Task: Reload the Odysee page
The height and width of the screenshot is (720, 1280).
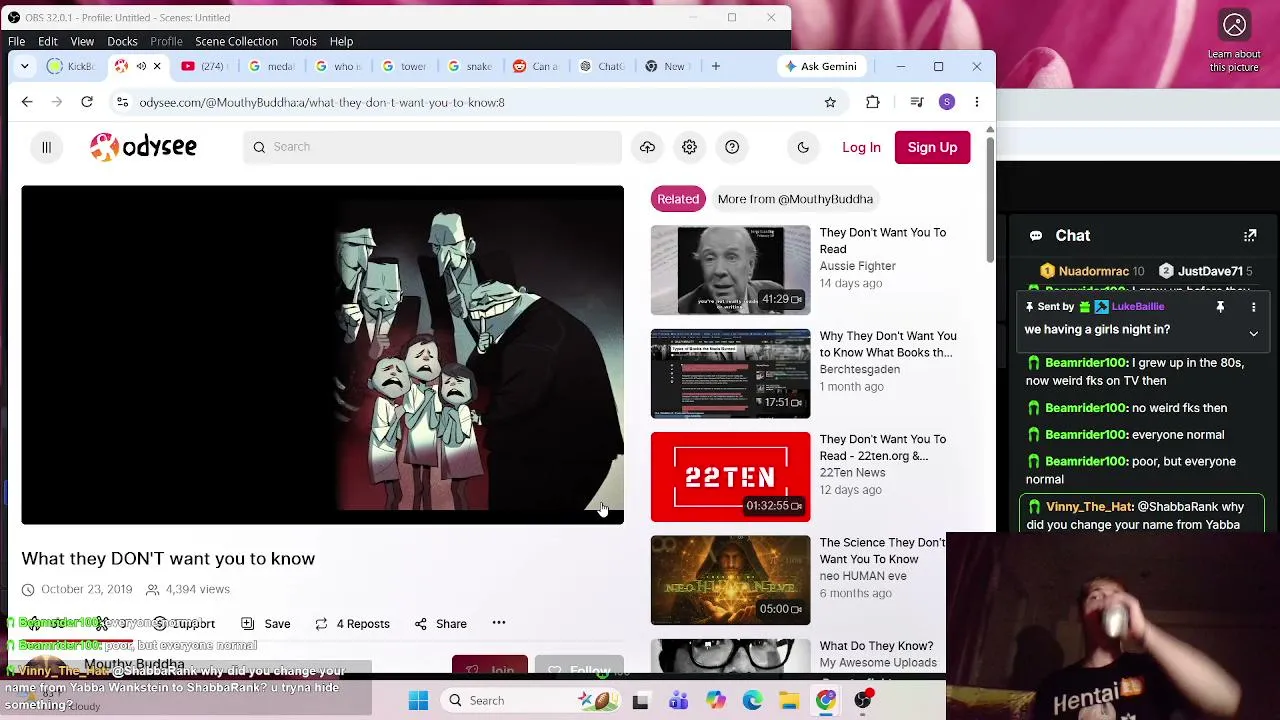Action: pos(87,102)
